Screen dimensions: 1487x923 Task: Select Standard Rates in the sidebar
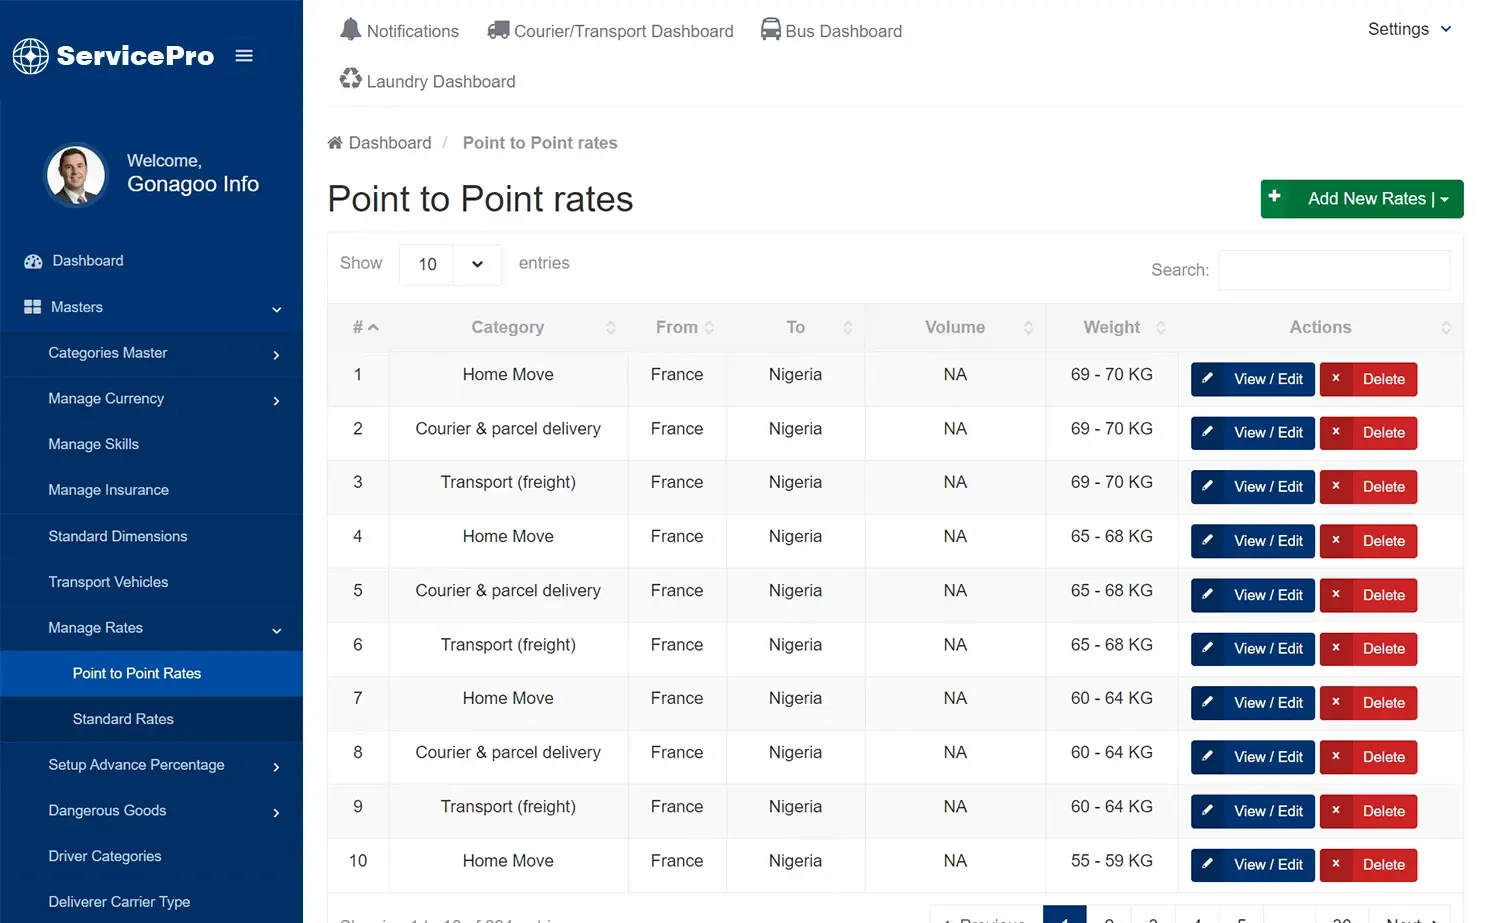123,719
